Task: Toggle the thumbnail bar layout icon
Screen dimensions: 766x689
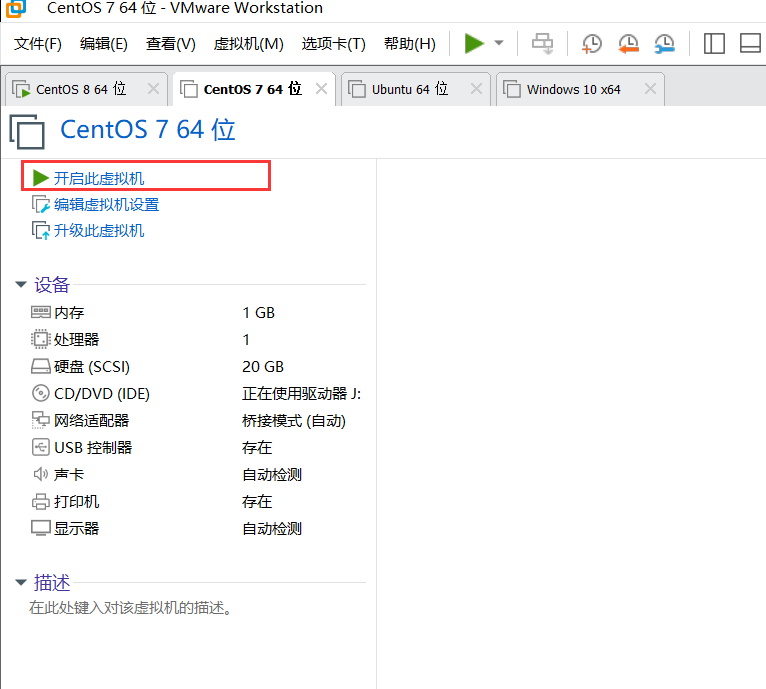Action: pos(751,43)
